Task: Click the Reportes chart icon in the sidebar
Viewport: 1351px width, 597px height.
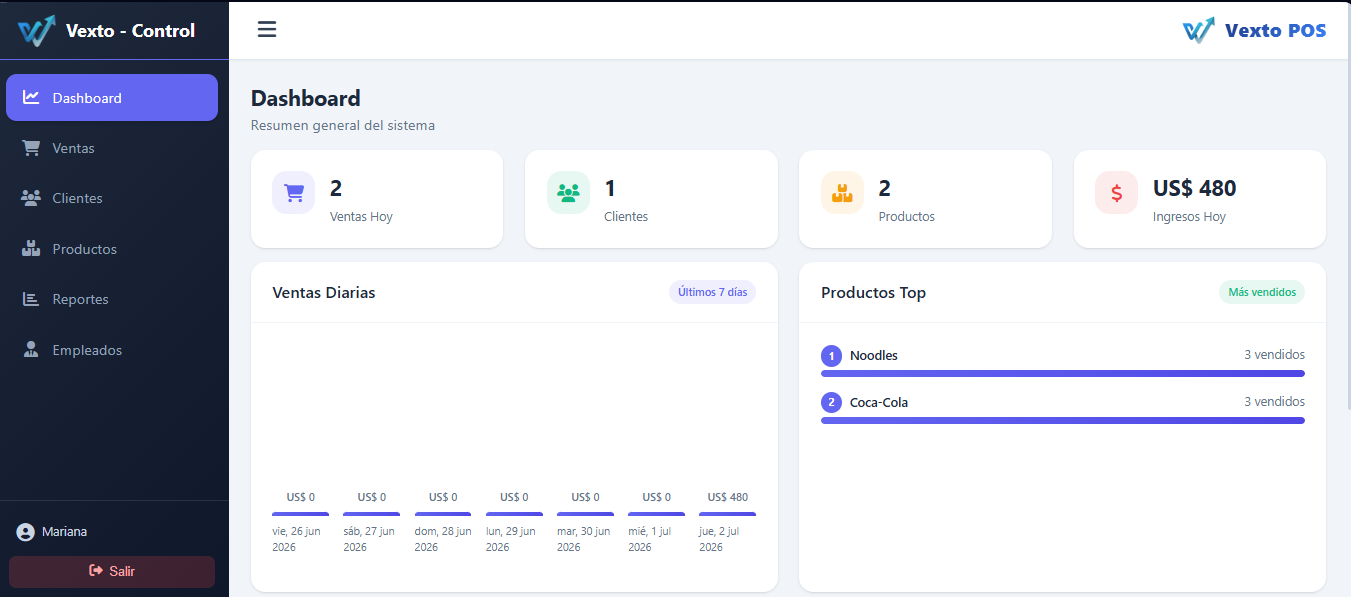Action: pos(31,299)
